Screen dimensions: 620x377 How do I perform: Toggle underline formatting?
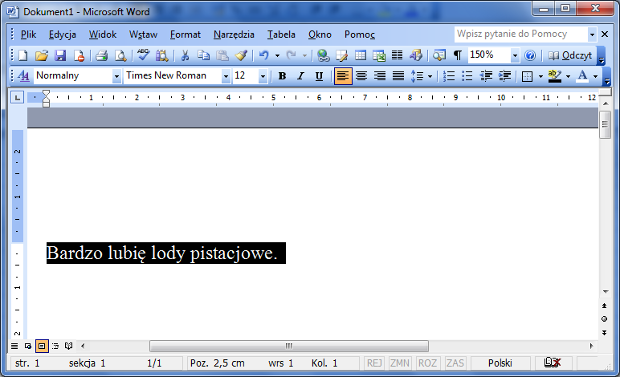pyautogui.click(x=319, y=76)
